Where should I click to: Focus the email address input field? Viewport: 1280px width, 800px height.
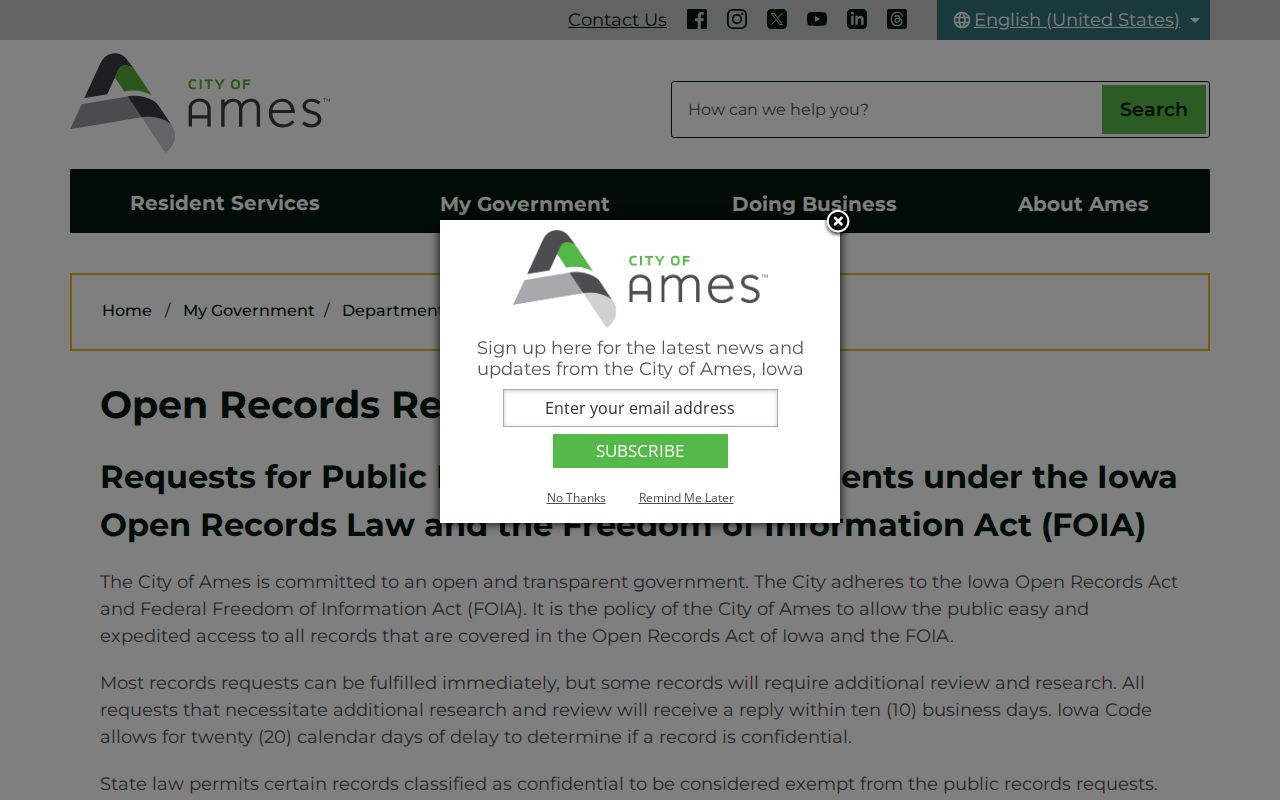click(x=640, y=408)
